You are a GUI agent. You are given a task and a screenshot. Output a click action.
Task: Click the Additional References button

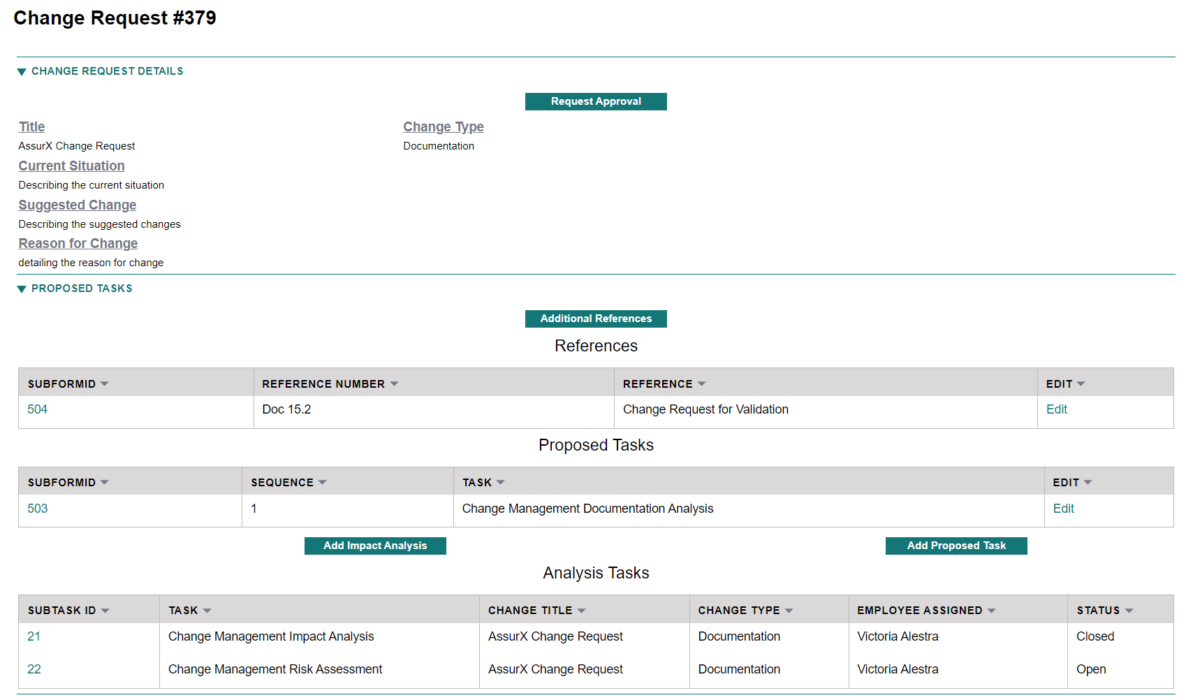[596, 318]
